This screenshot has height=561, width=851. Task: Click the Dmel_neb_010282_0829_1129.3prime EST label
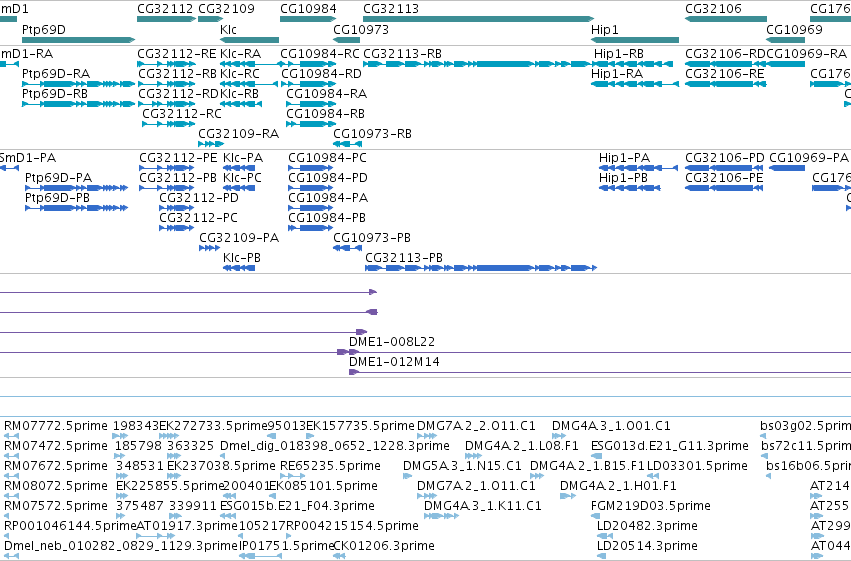click(121, 546)
